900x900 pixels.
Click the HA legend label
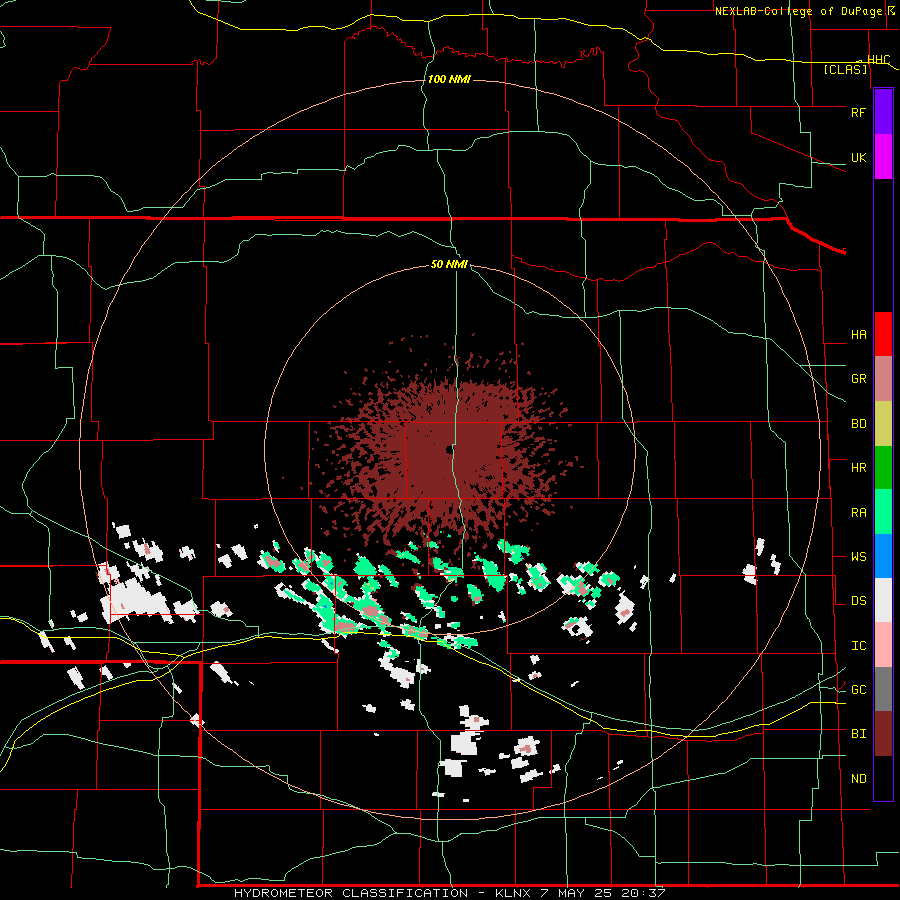(858, 334)
